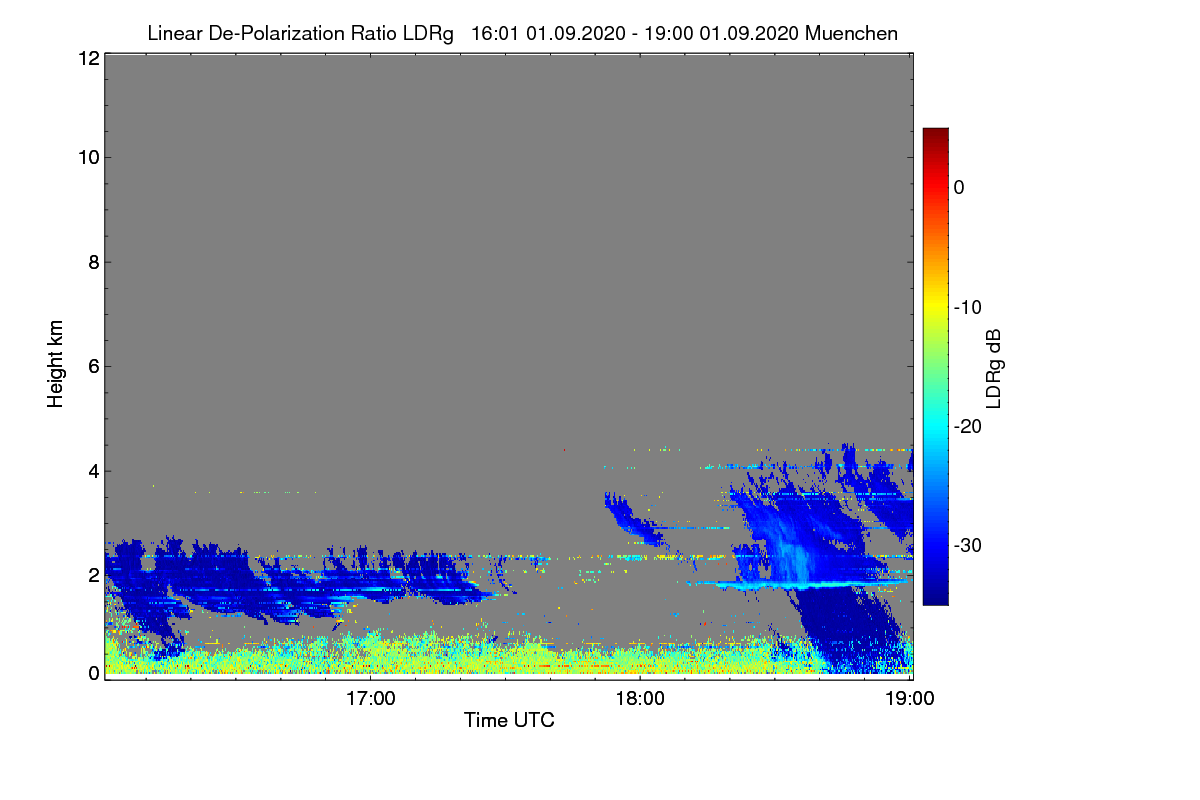Click the colorbar value label 0
Image resolution: width=1200 pixels, height=800 pixels.
tap(959, 187)
